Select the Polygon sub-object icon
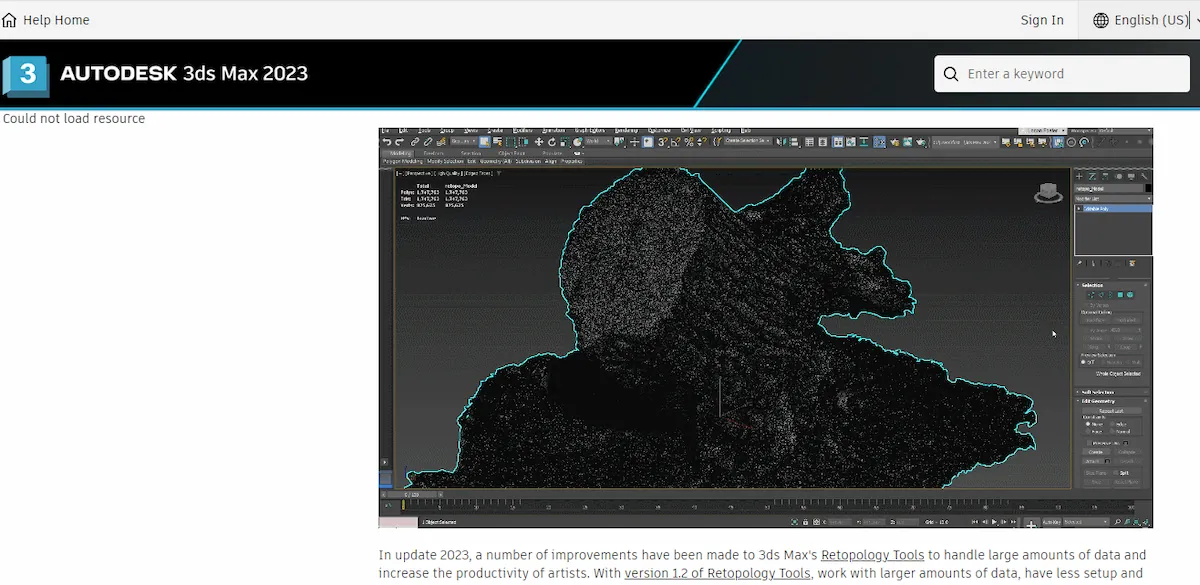The height and width of the screenshot is (585, 1200). pos(1120,294)
